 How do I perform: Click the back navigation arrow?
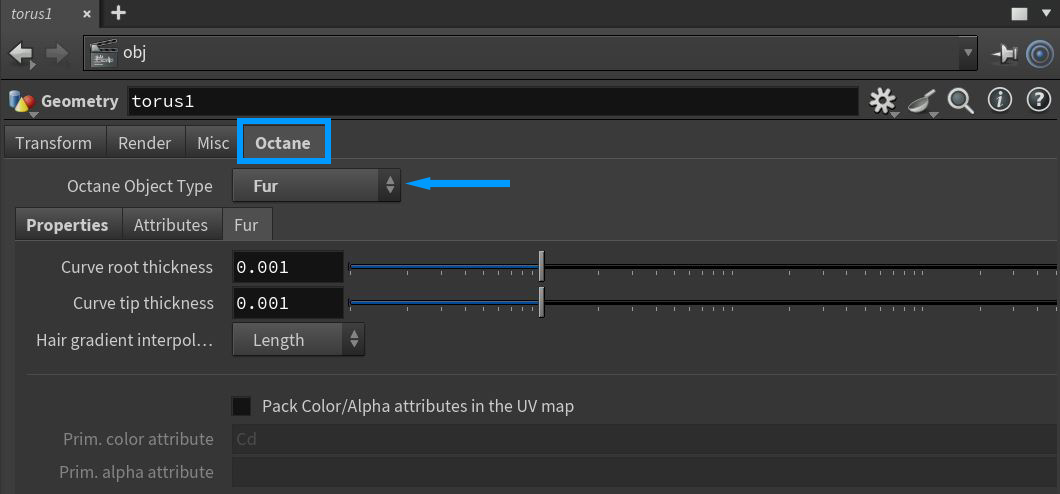click(21, 53)
